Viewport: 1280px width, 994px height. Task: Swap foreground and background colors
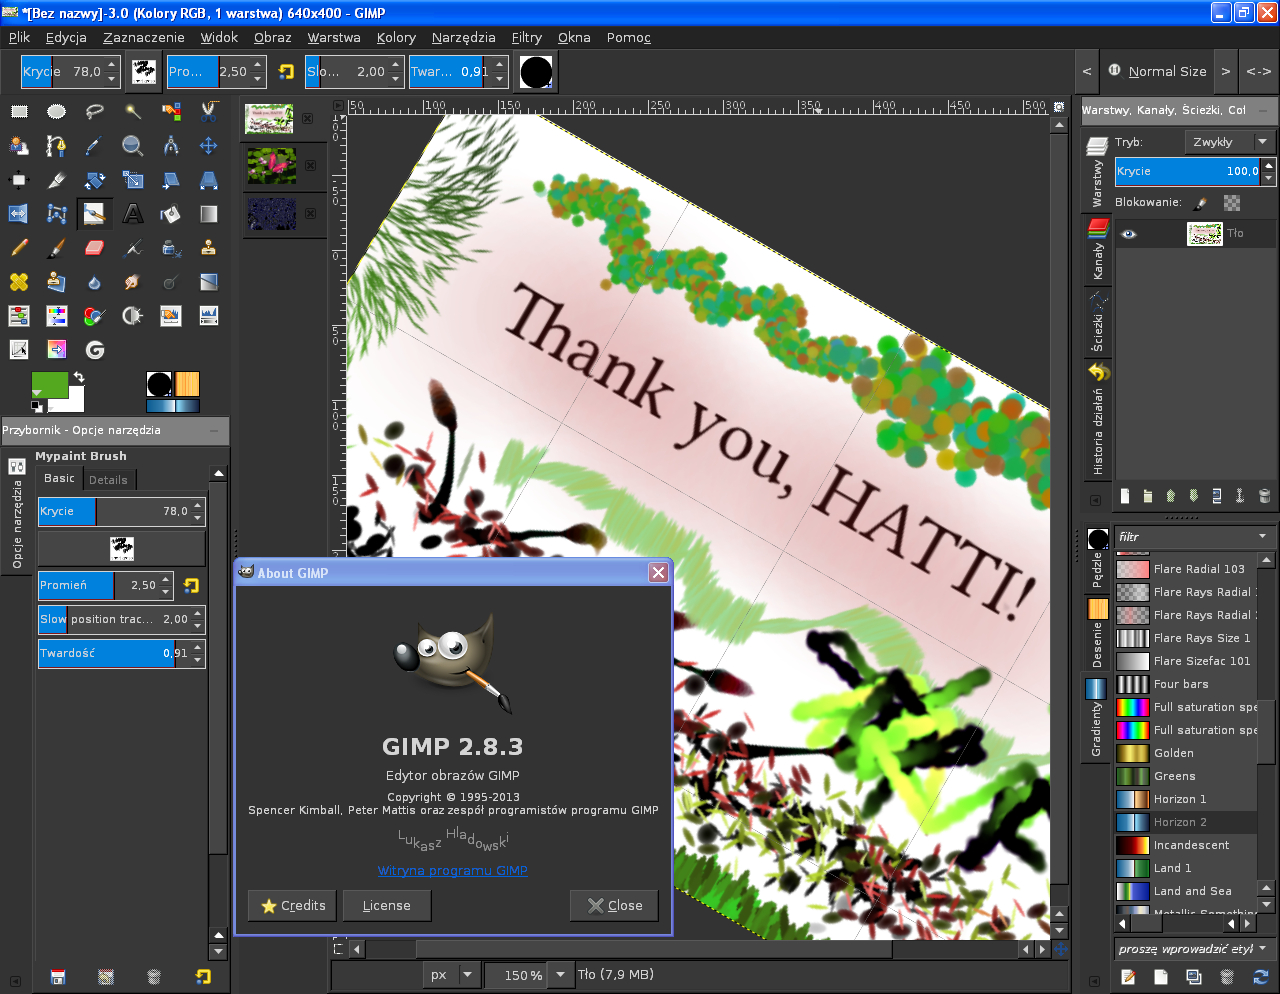79,378
